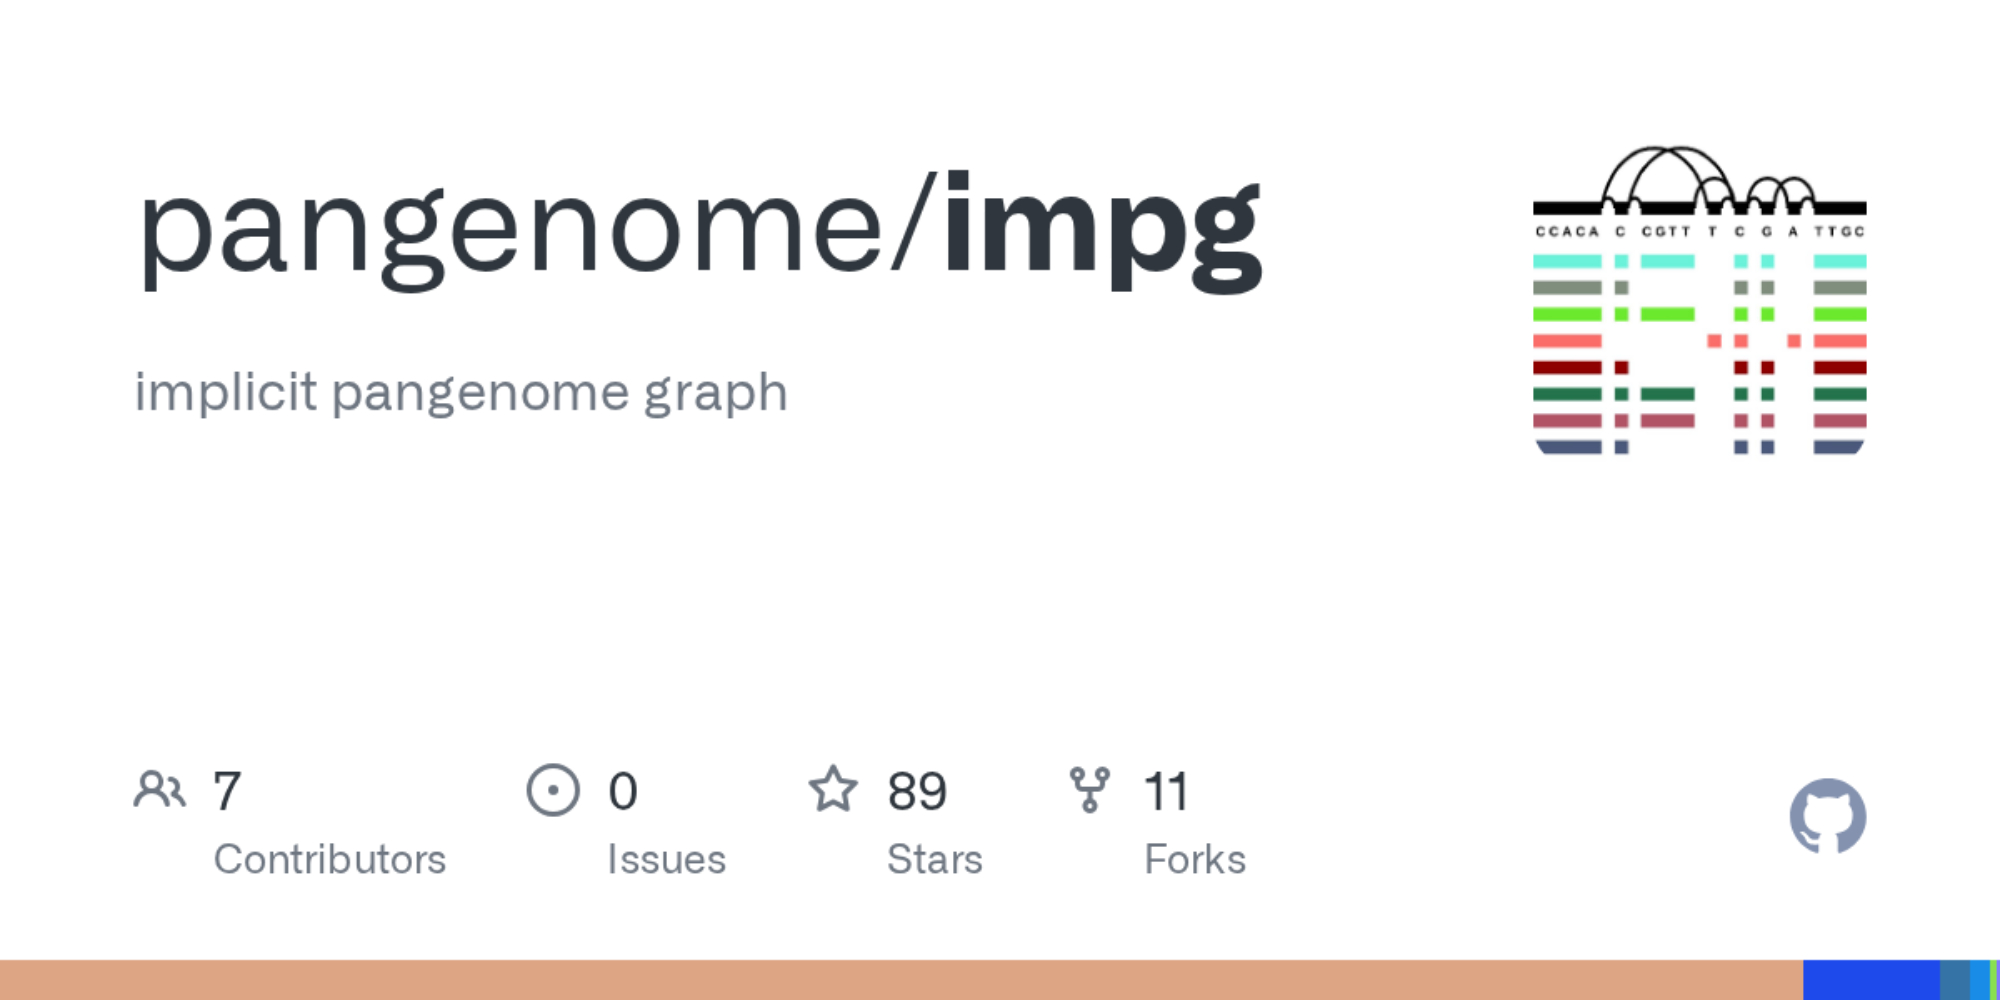Select the "Stars" label
The height and width of the screenshot is (1000, 2000).
pyautogui.click(x=935, y=860)
